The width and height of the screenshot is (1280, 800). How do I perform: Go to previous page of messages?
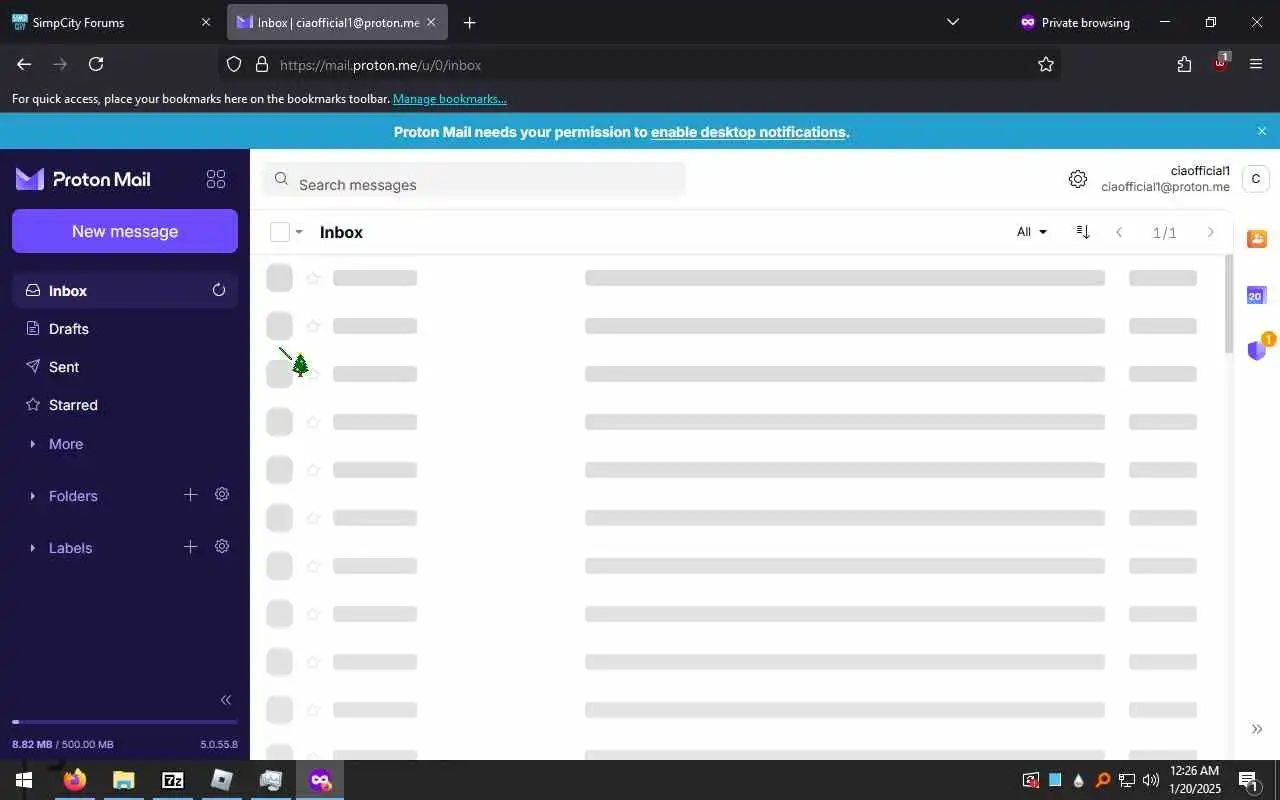click(x=1119, y=232)
